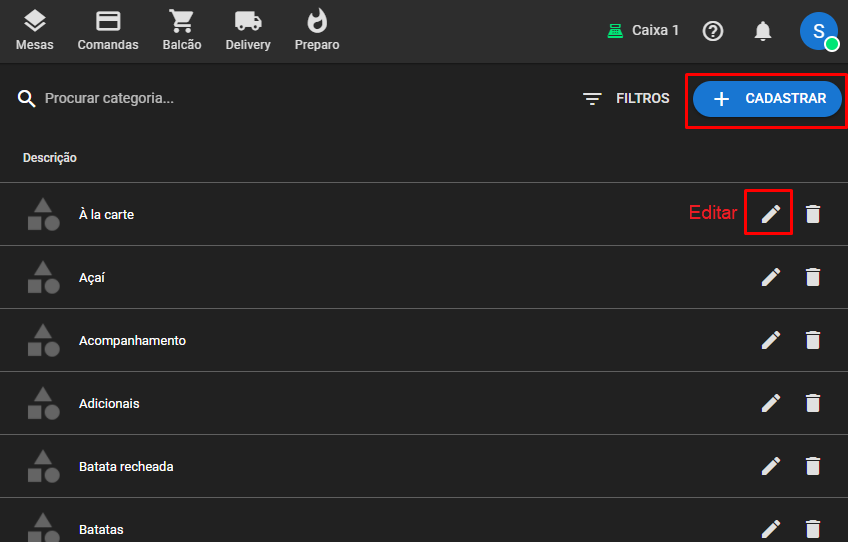Click the Descrição column header
This screenshot has height=542, width=848.
coord(50,158)
